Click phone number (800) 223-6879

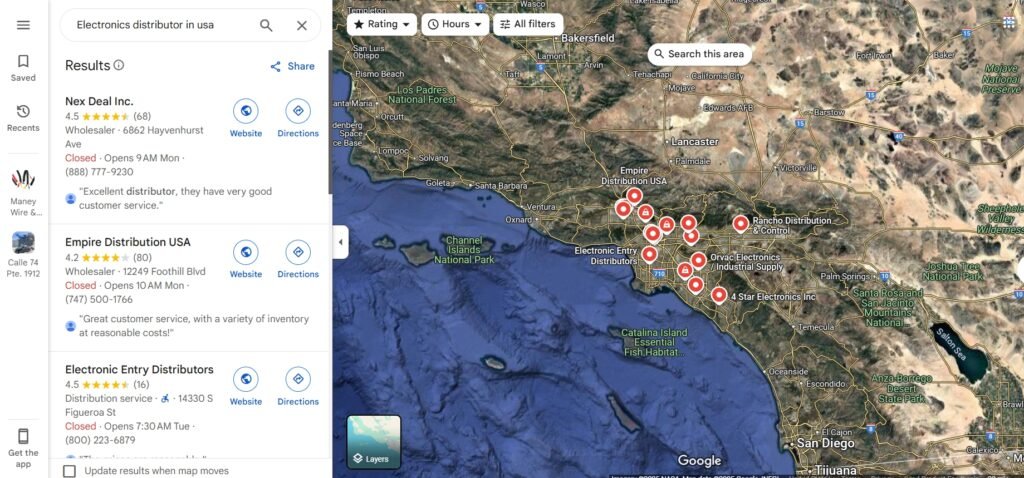(x=100, y=440)
